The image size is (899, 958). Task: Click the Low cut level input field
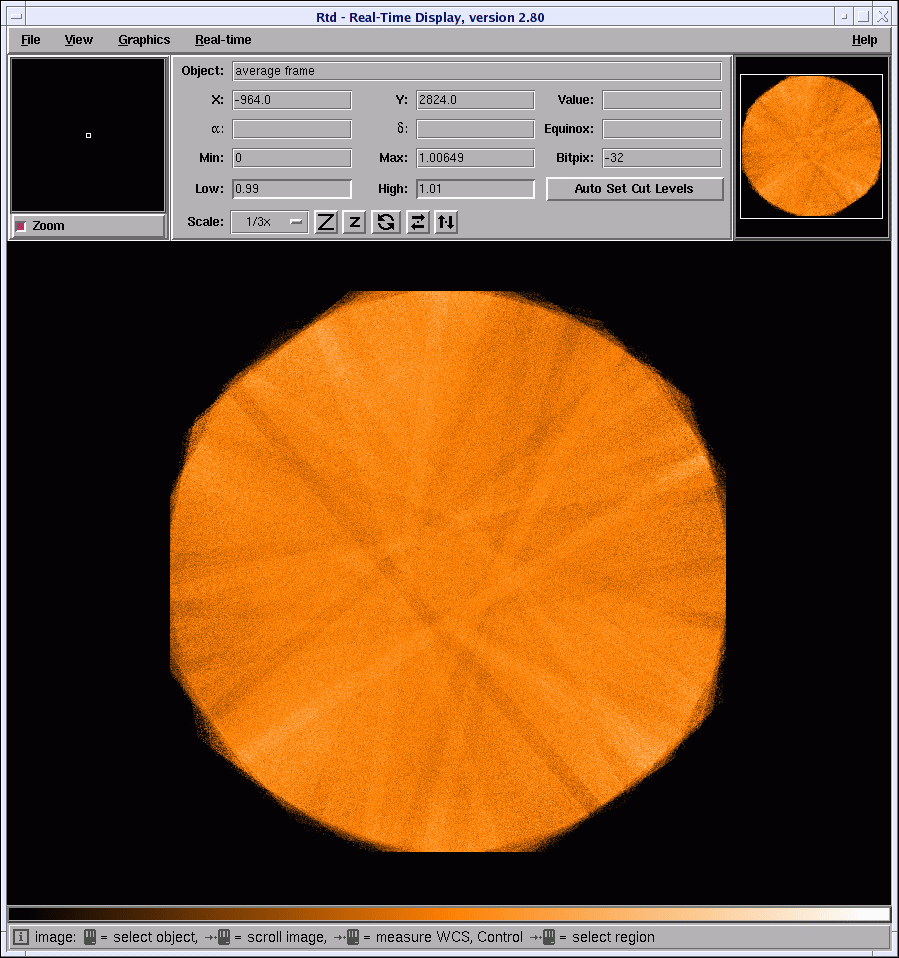[292, 189]
